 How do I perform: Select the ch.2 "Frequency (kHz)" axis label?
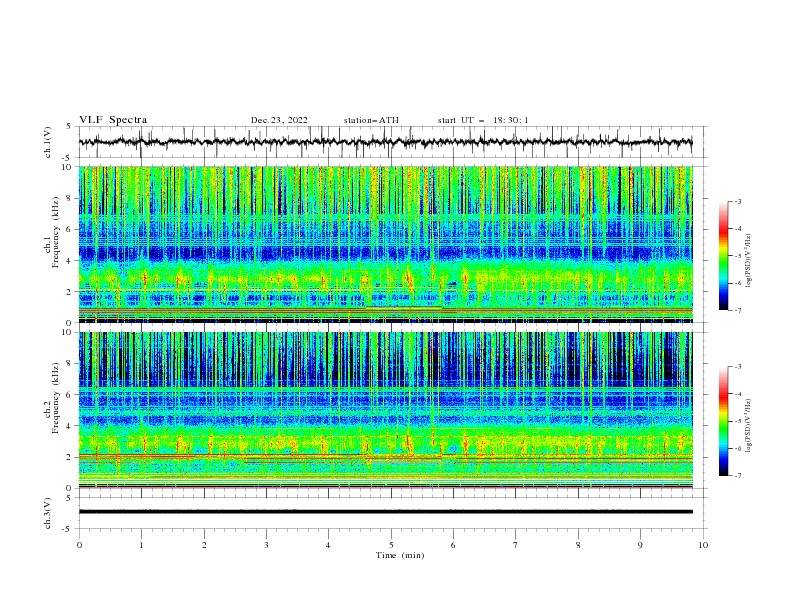pyautogui.click(x=56, y=398)
